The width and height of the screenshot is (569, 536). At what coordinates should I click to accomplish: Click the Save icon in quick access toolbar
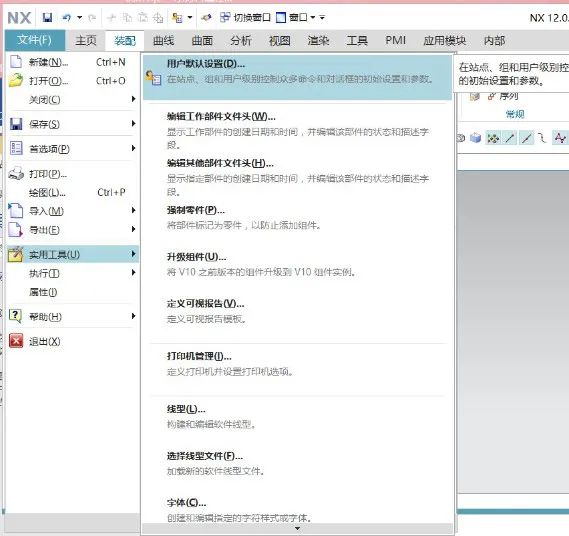47,17
